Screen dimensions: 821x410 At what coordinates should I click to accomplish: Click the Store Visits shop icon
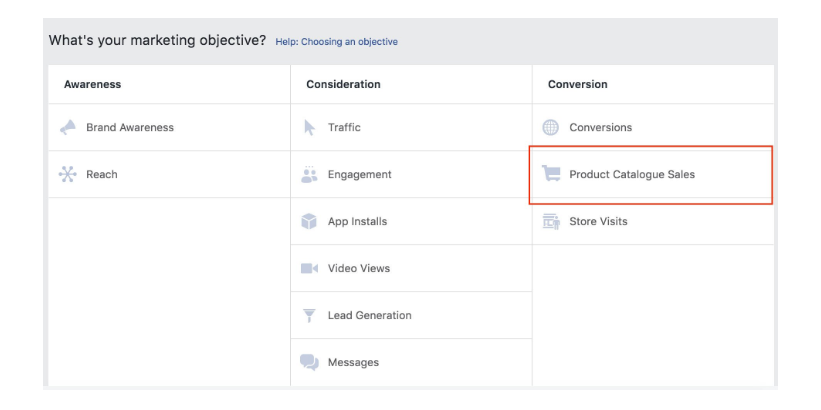coord(551,221)
